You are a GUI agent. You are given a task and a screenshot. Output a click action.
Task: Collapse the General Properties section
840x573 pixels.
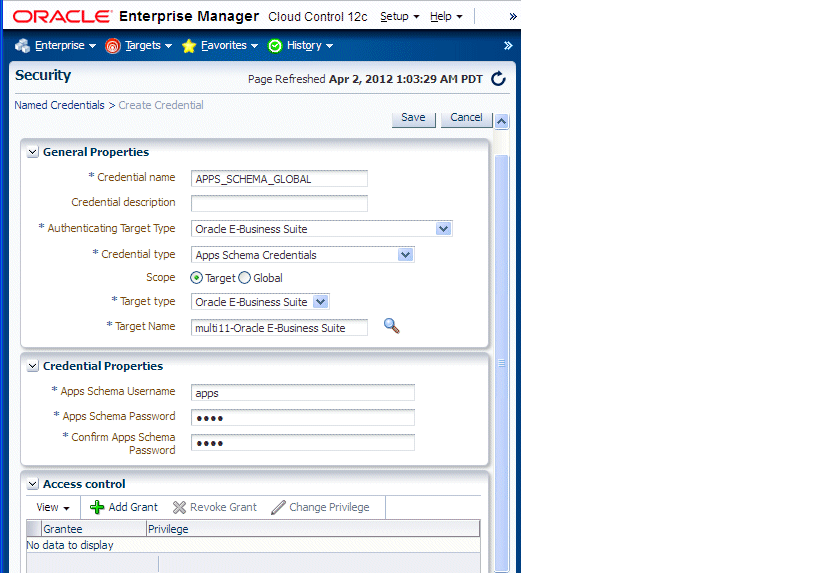[33, 152]
